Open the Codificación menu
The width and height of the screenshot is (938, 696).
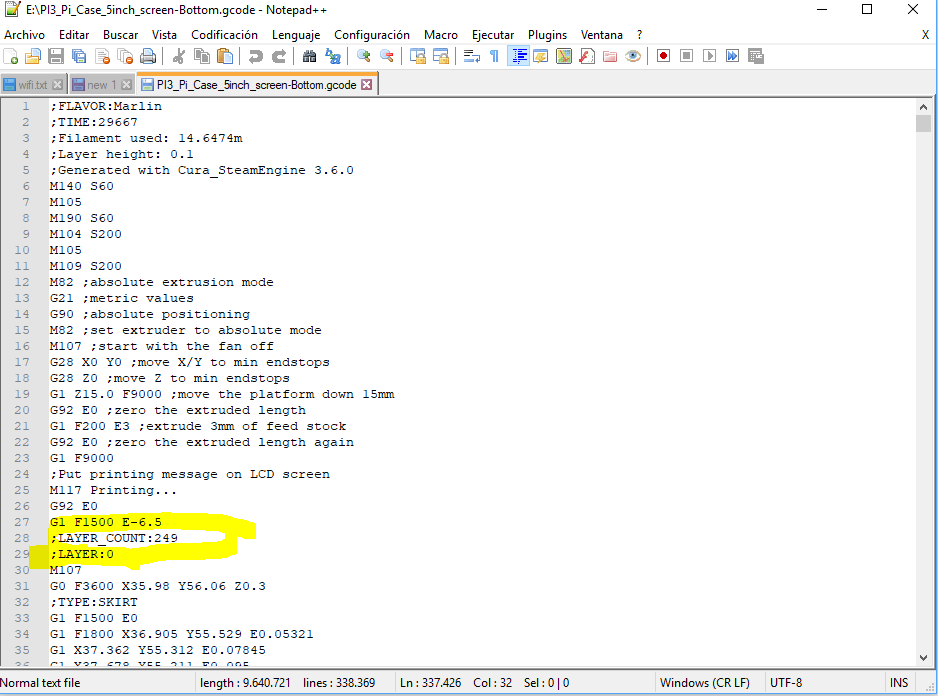(x=224, y=34)
